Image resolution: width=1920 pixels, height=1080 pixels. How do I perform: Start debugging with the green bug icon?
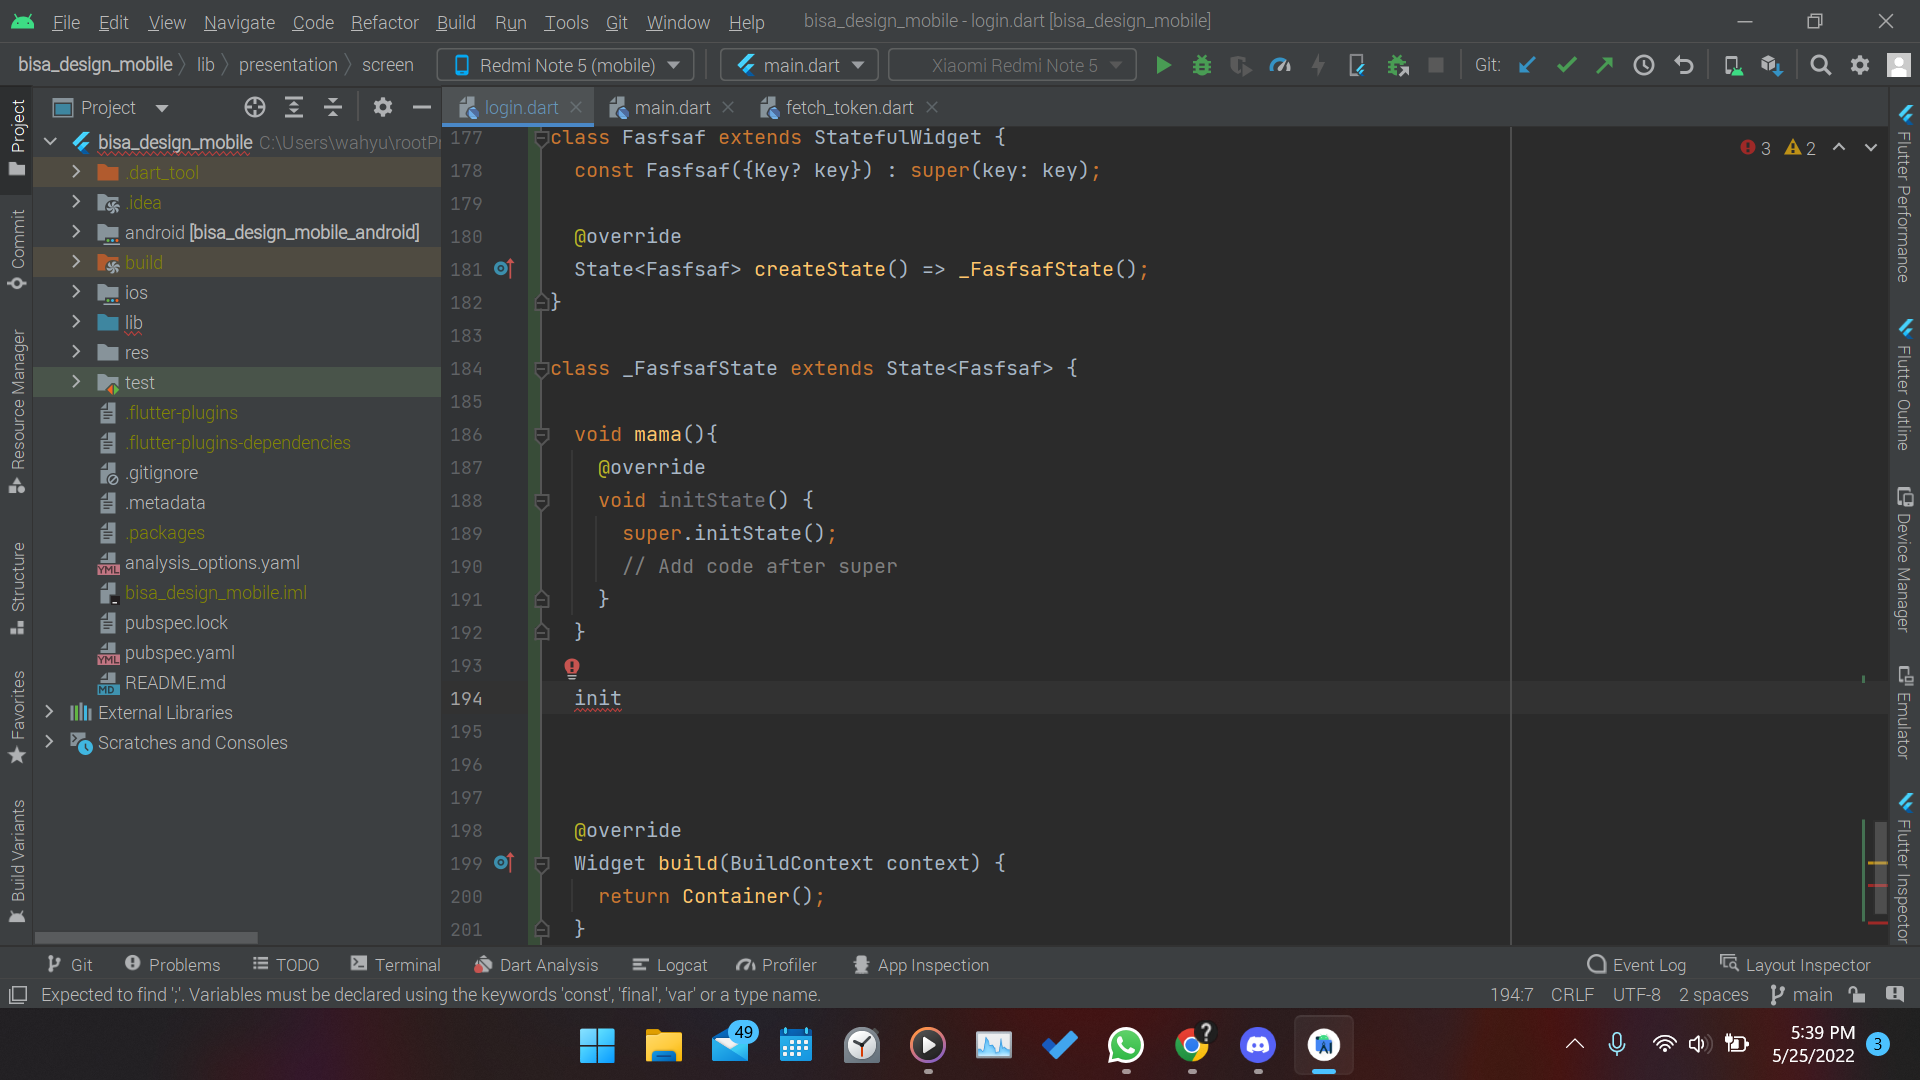click(x=1202, y=65)
